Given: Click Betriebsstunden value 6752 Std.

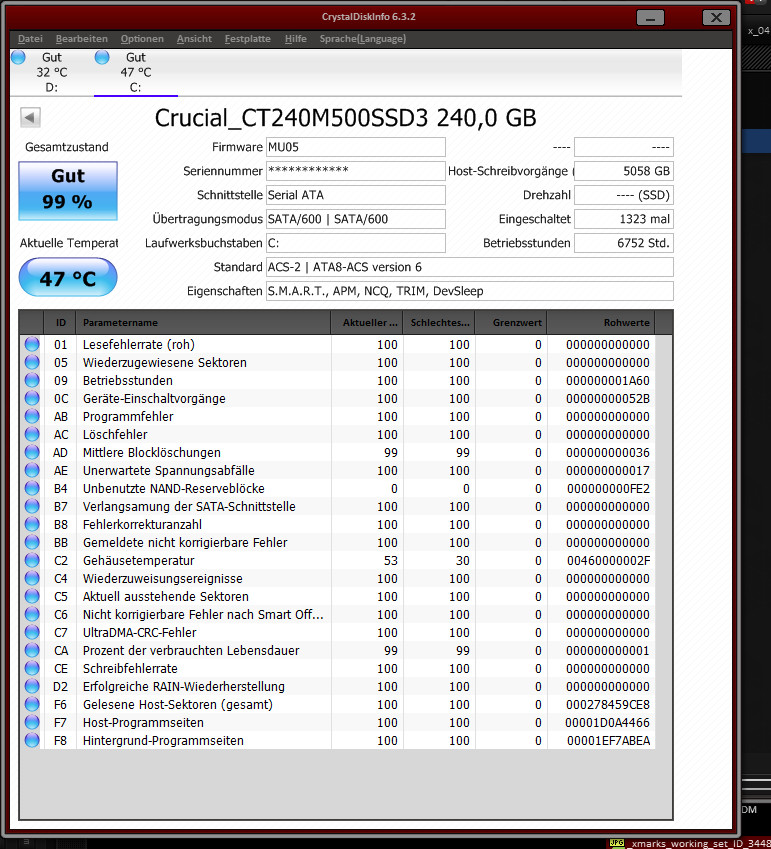Looking at the screenshot, I should 624,243.
